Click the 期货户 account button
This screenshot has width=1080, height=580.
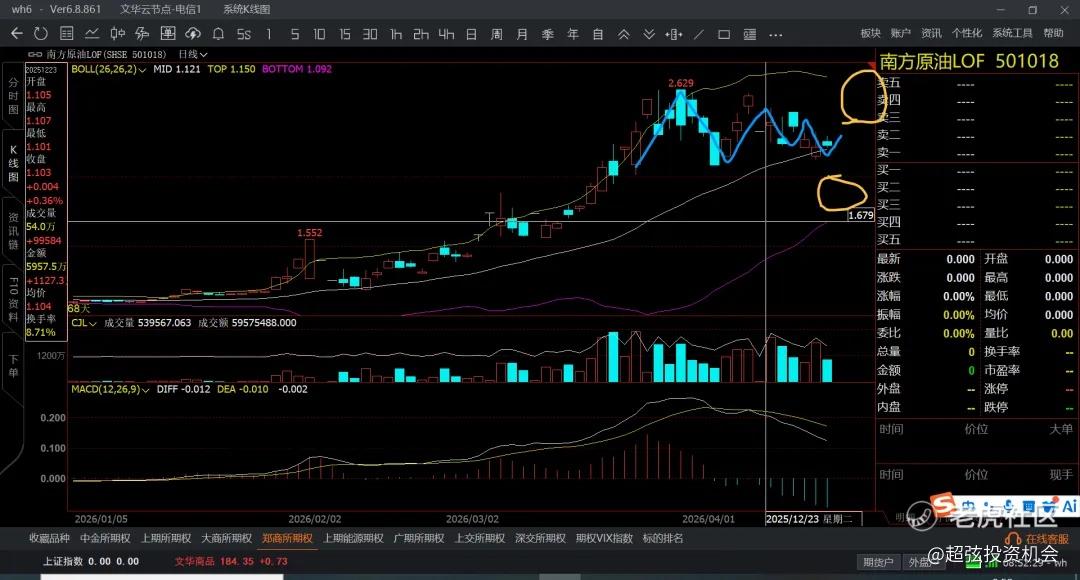click(x=878, y=562)
